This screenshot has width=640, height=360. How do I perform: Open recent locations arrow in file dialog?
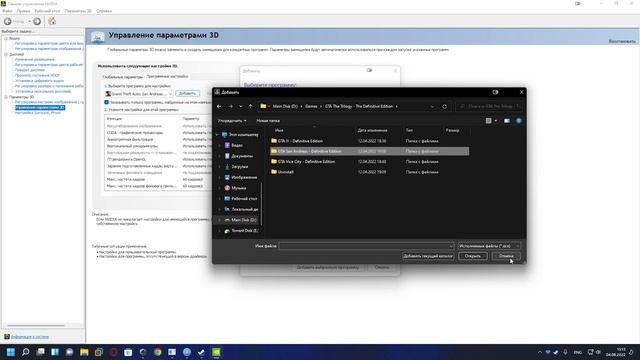coord(240,107)
